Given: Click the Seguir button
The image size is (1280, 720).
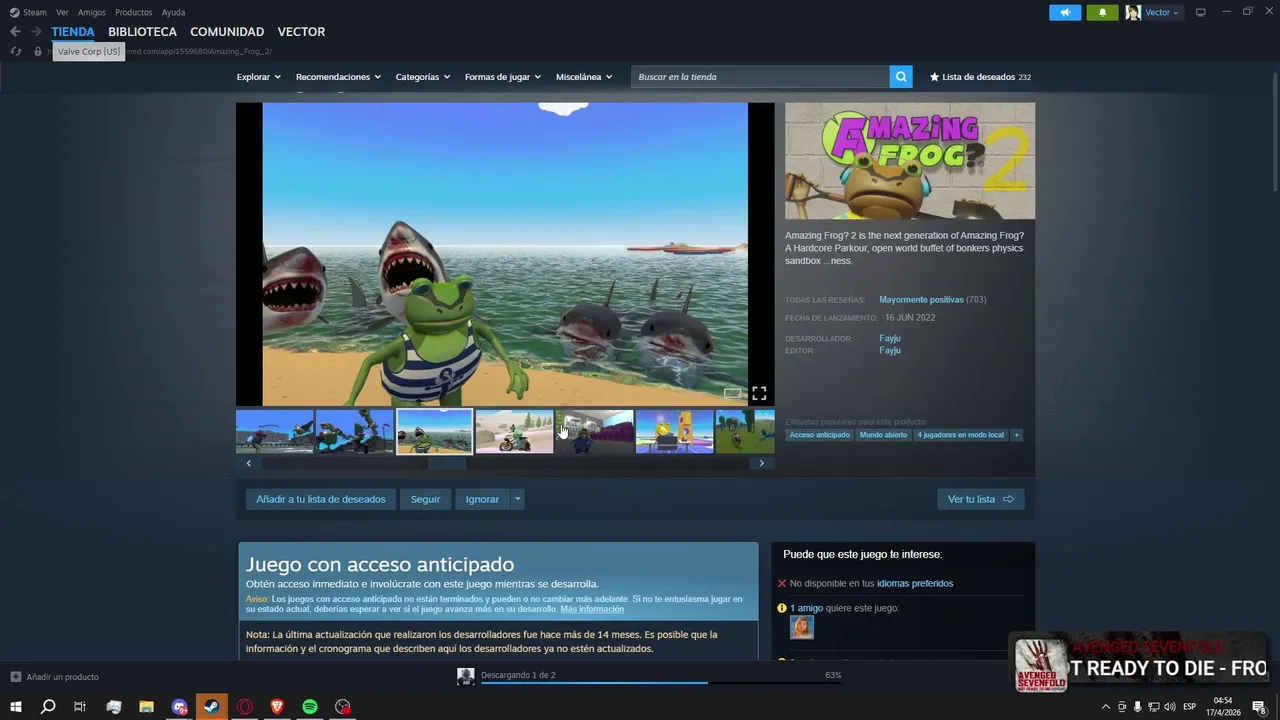Looking at the screenshot, I should [425, 499].
